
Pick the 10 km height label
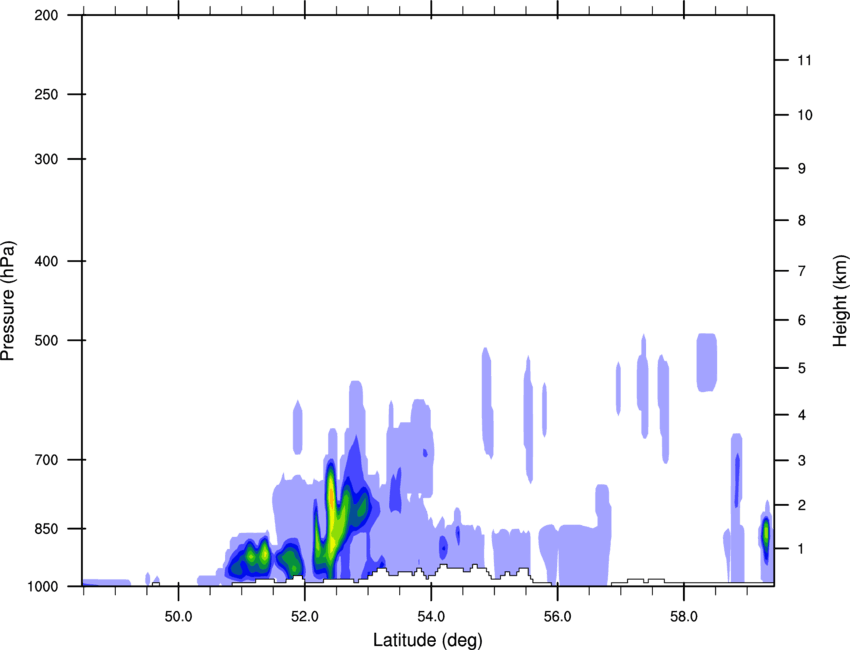805,115
